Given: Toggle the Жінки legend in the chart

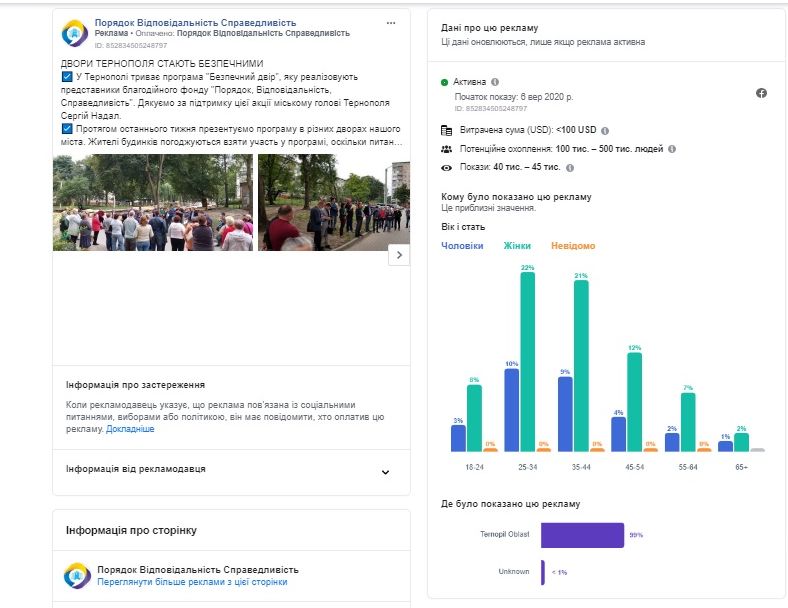Looking at the screenshot, I should [518, 246].
